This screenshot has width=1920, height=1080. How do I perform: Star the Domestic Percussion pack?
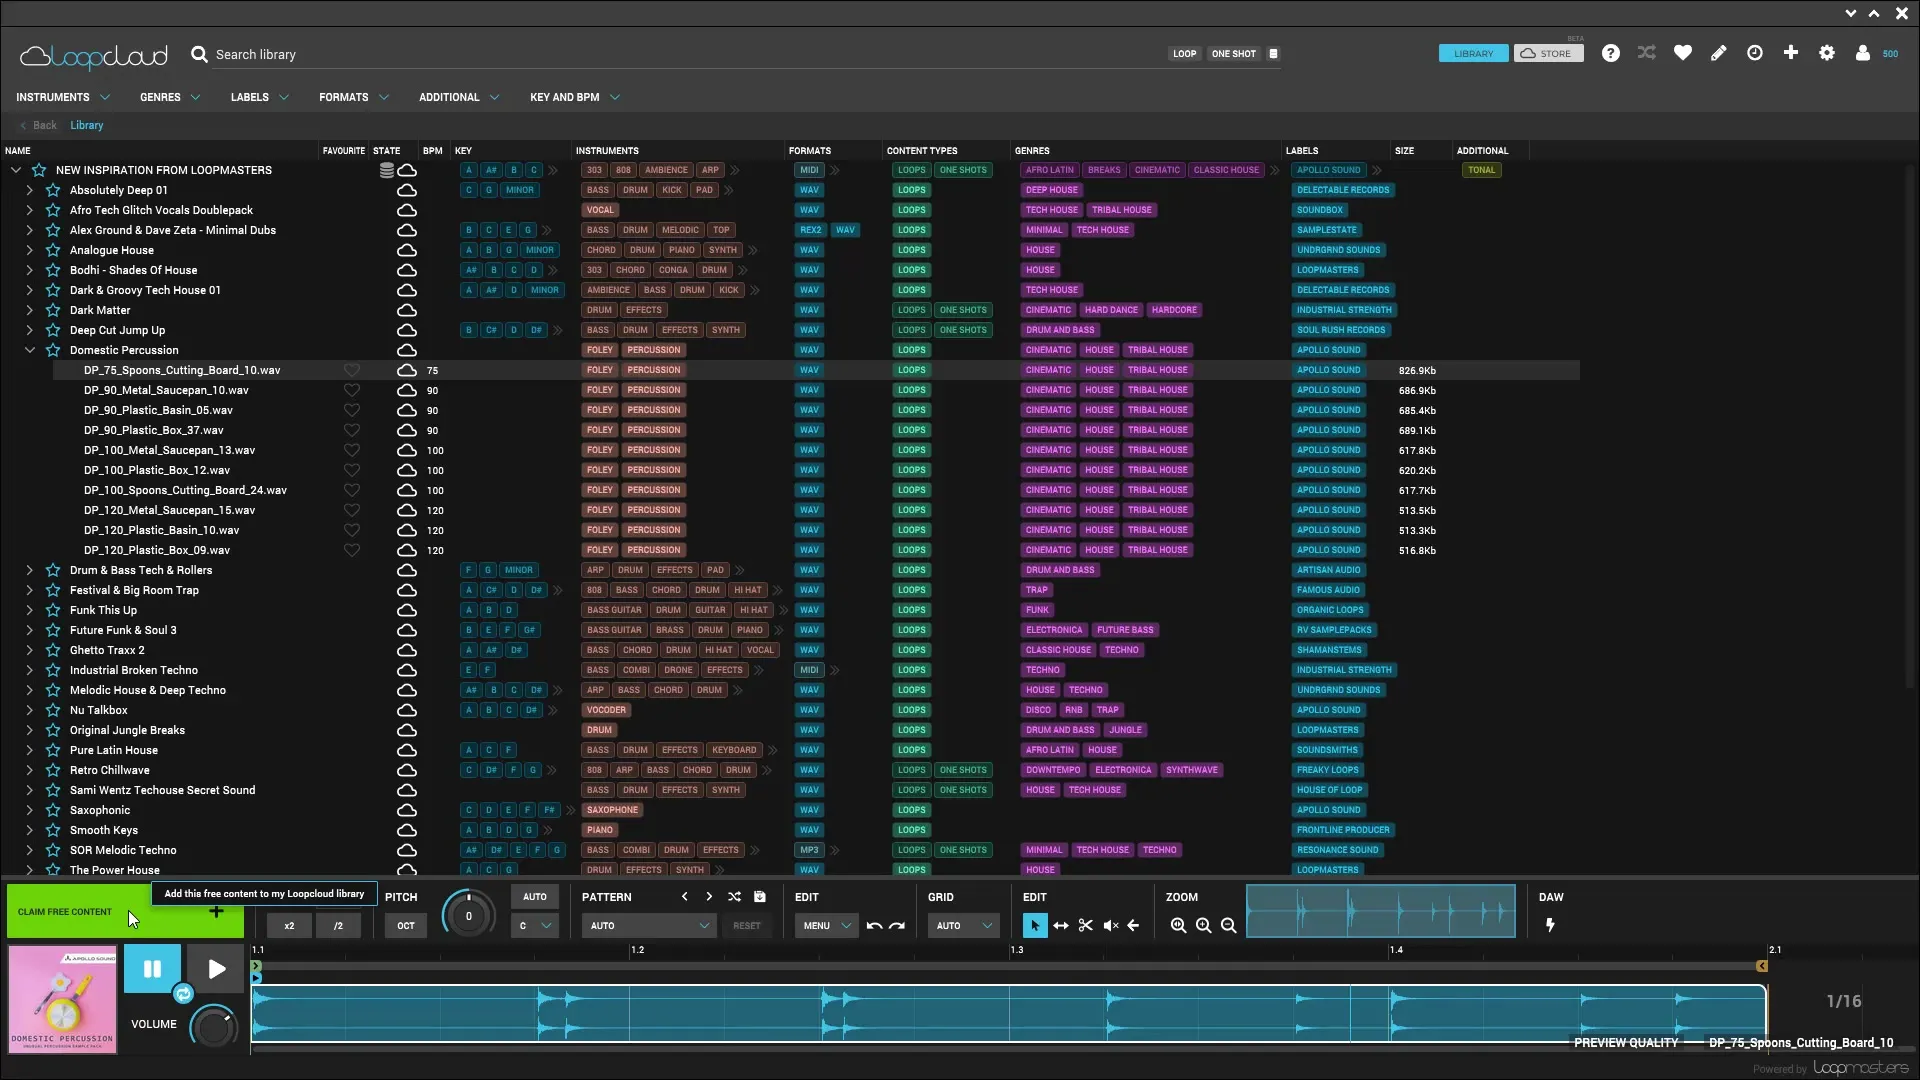(x=53, y=350)
